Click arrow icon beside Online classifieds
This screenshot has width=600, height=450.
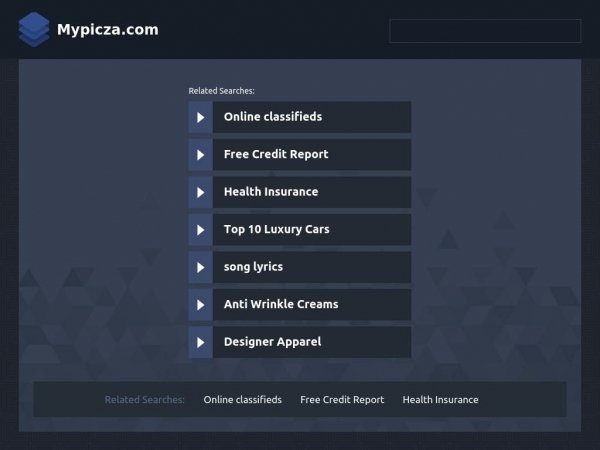pos(200,117)
